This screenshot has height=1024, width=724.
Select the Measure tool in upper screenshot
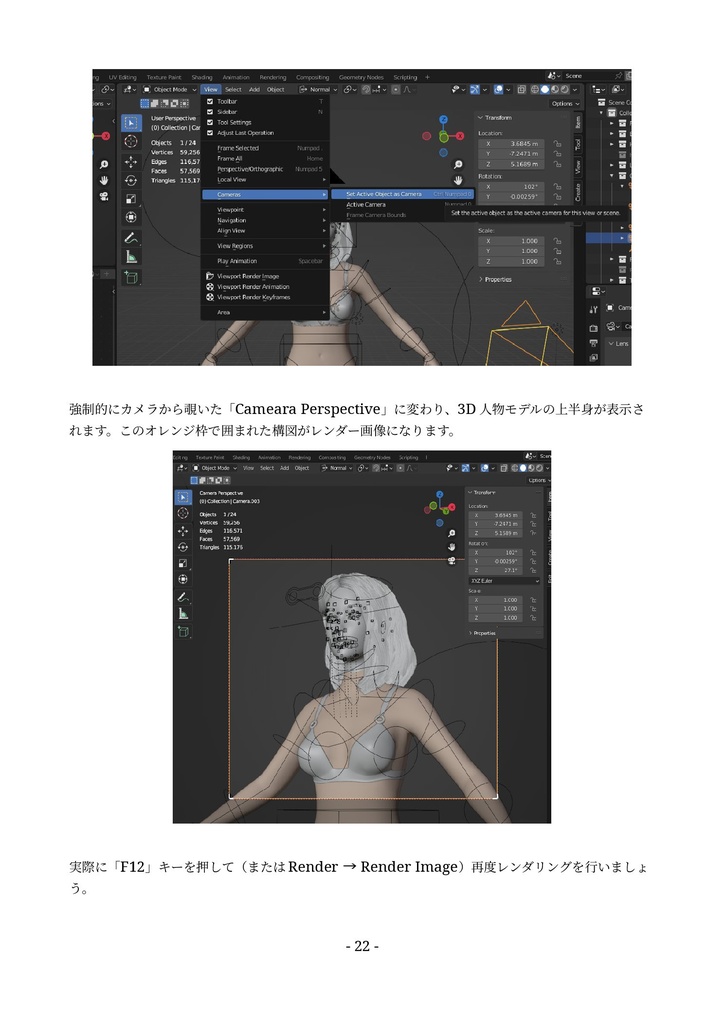click(131, 257)
